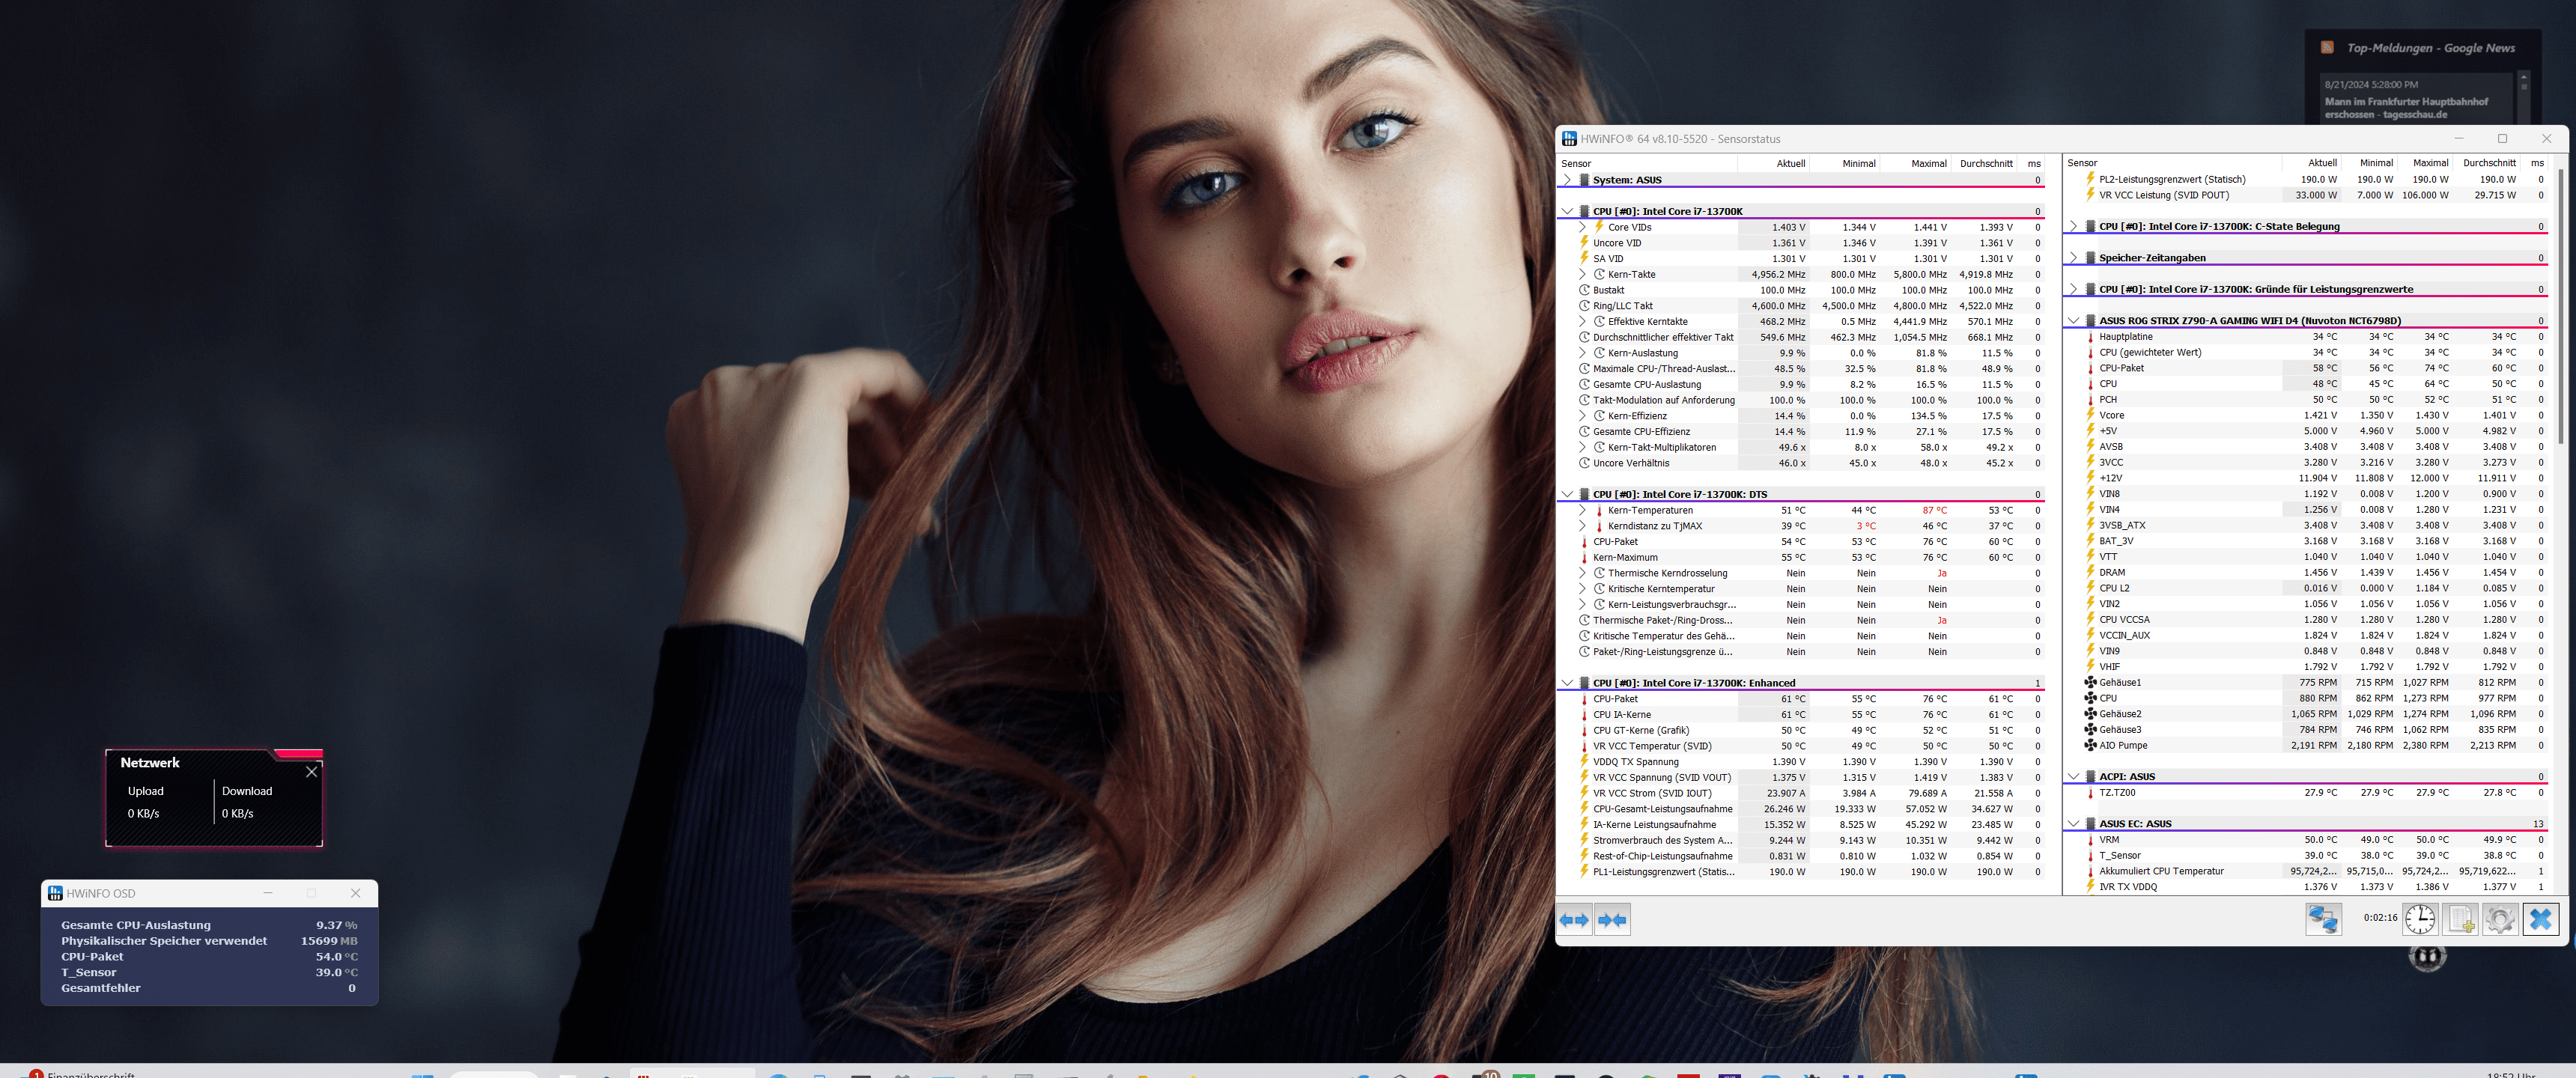This screenshot has height=1078, width=2576.
Task: Reset sensor values using the clock icon
Action: coord(2420,919)
